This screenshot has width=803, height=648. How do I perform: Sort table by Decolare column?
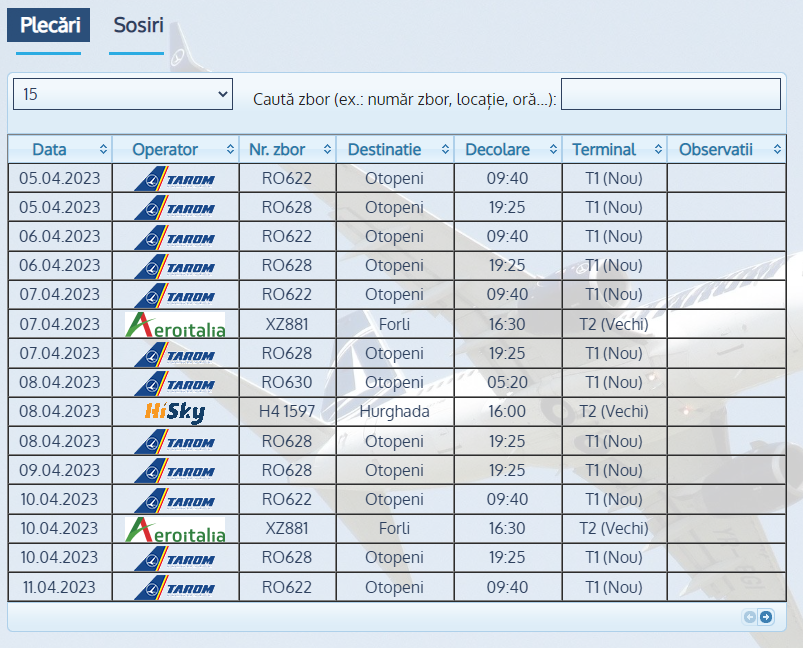tap(507, 150)
